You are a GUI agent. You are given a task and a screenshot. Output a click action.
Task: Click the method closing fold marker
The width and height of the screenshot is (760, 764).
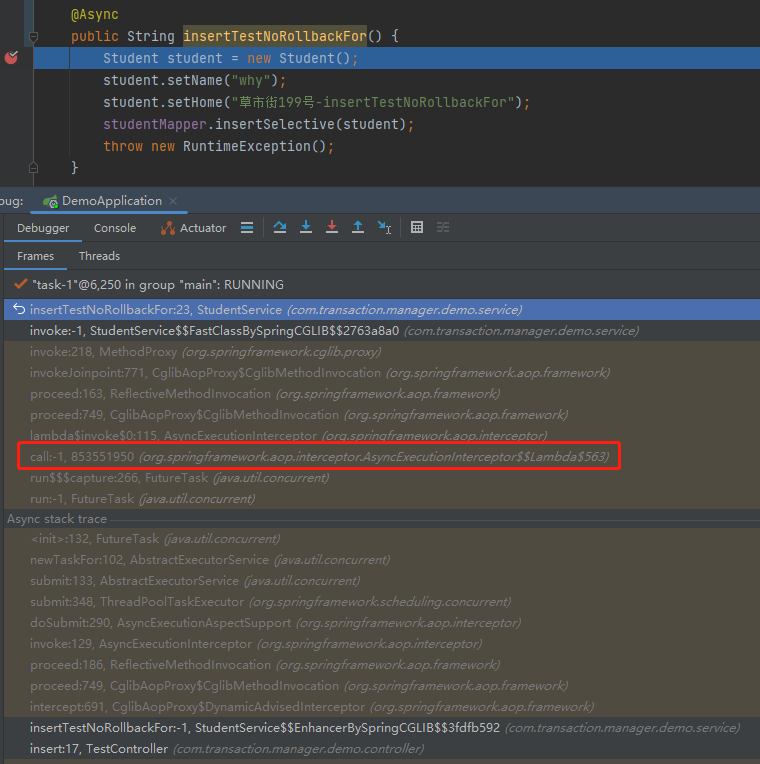click(x=33, y=168)
